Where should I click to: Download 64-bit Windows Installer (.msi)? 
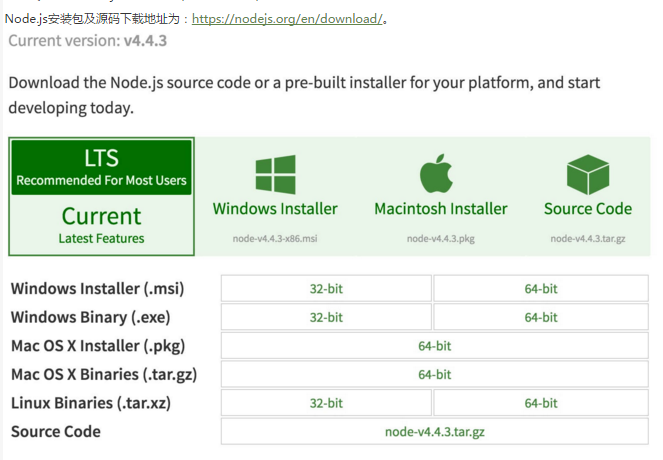point(541,288)
